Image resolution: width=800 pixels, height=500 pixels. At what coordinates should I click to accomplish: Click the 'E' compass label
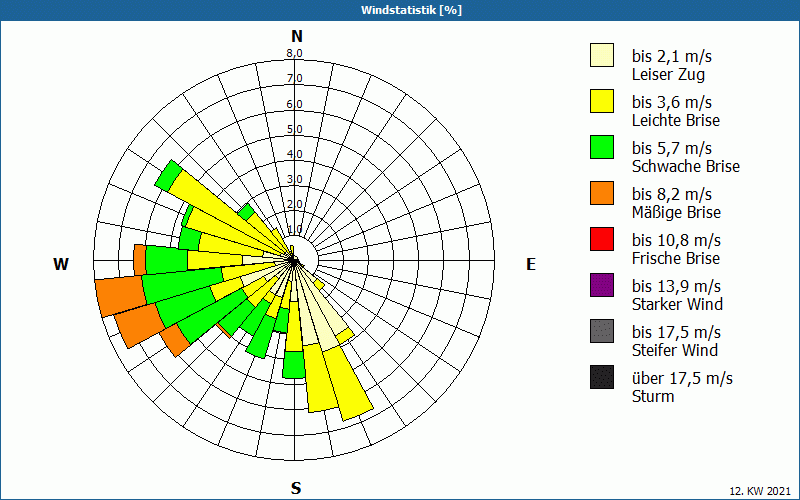coord(531,264)
